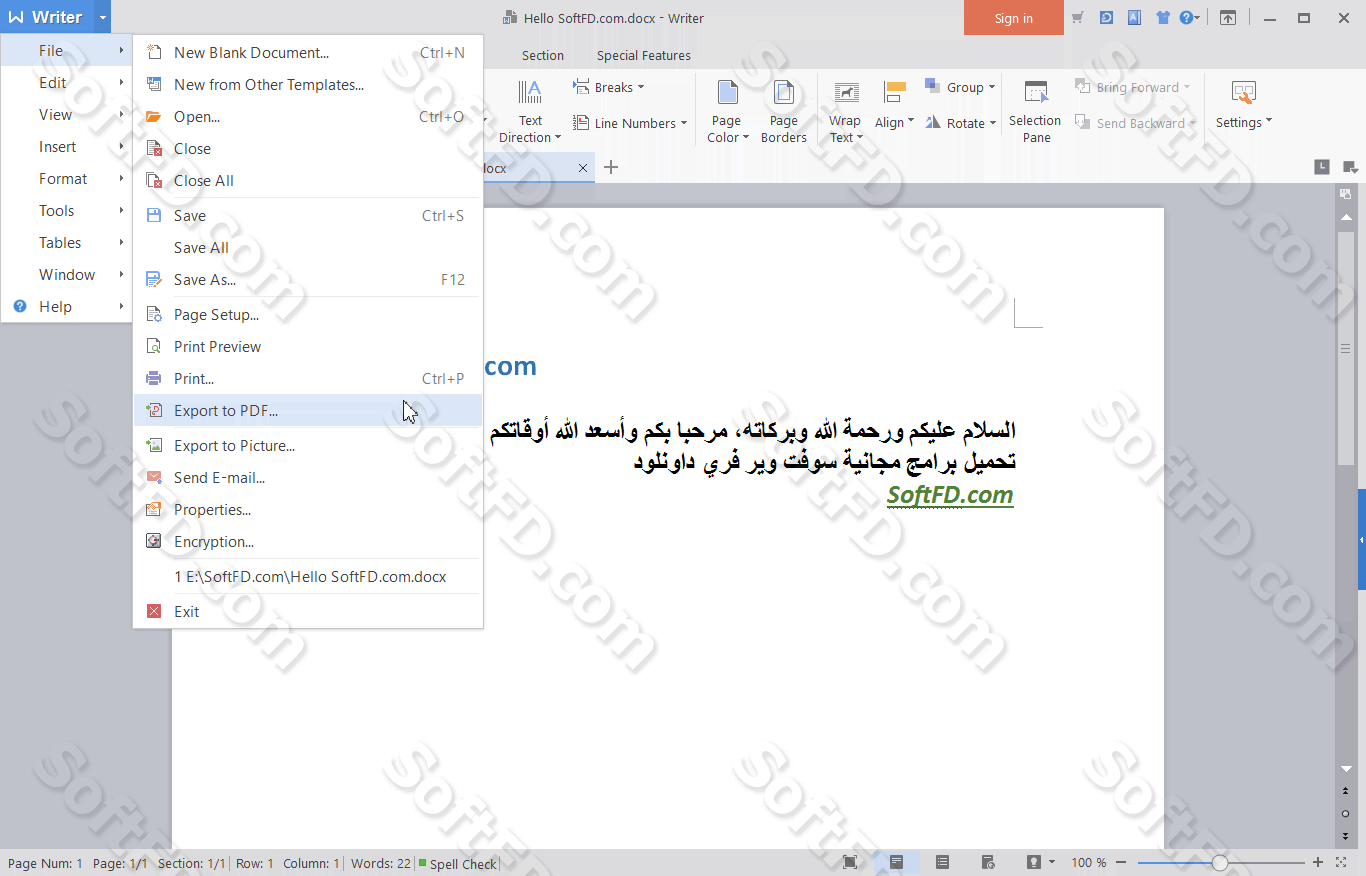Expand the Tools submenu

click(66, 211)
